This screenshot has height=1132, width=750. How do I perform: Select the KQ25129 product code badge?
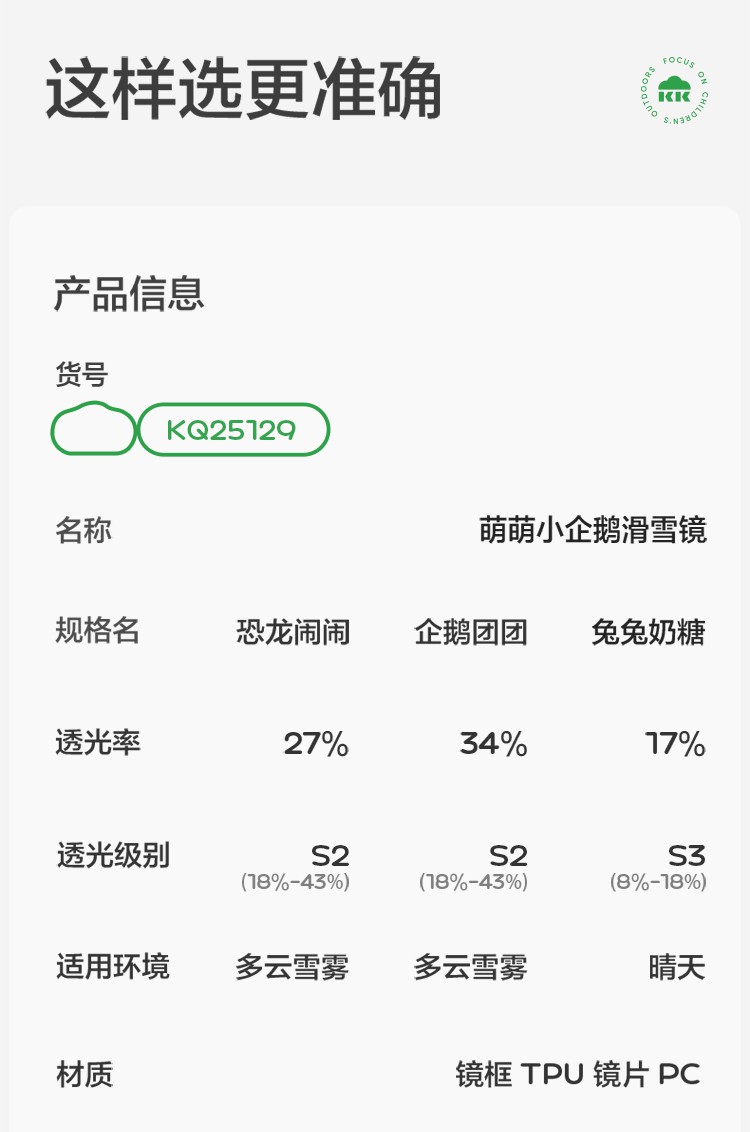(232, 430)
